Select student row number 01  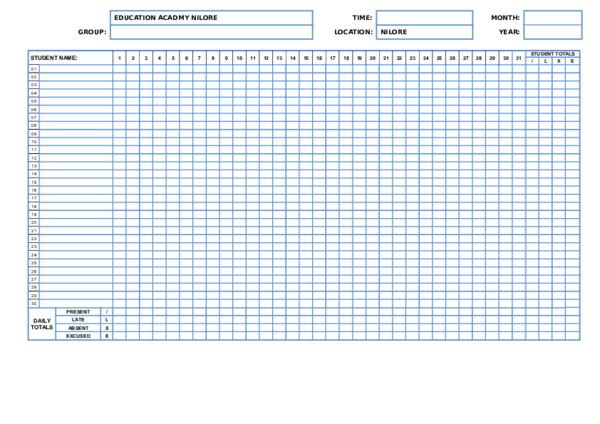[34, 69]
